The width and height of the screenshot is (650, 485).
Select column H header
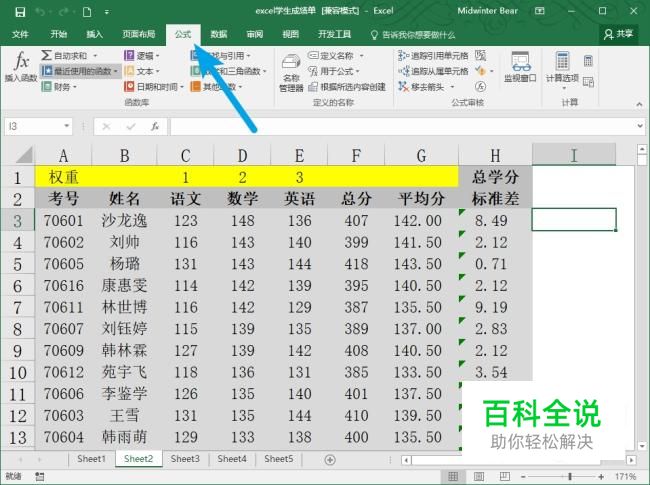click(x=495, y=155)
